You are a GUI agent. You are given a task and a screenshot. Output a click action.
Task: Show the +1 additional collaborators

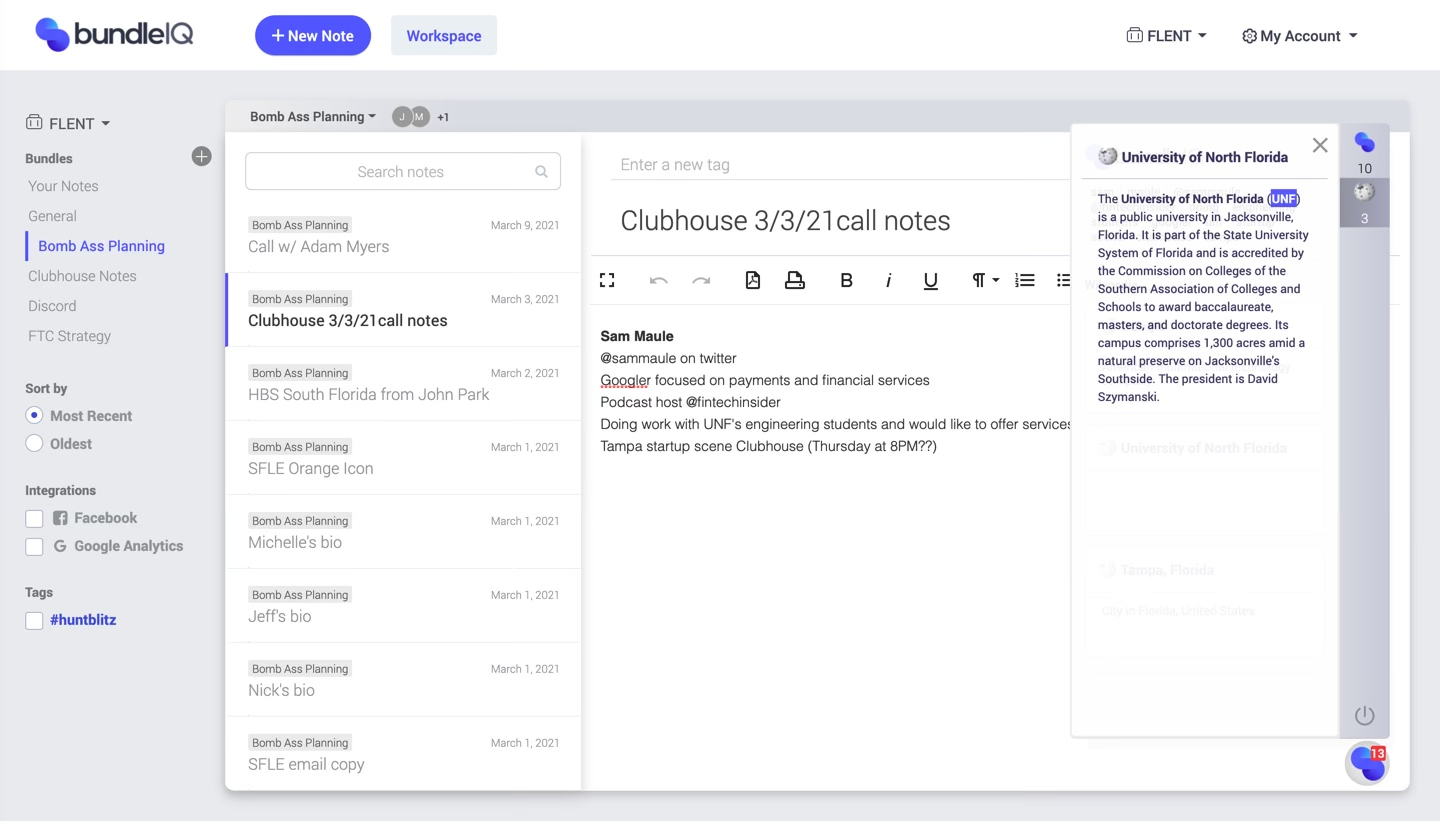(443, 117)
